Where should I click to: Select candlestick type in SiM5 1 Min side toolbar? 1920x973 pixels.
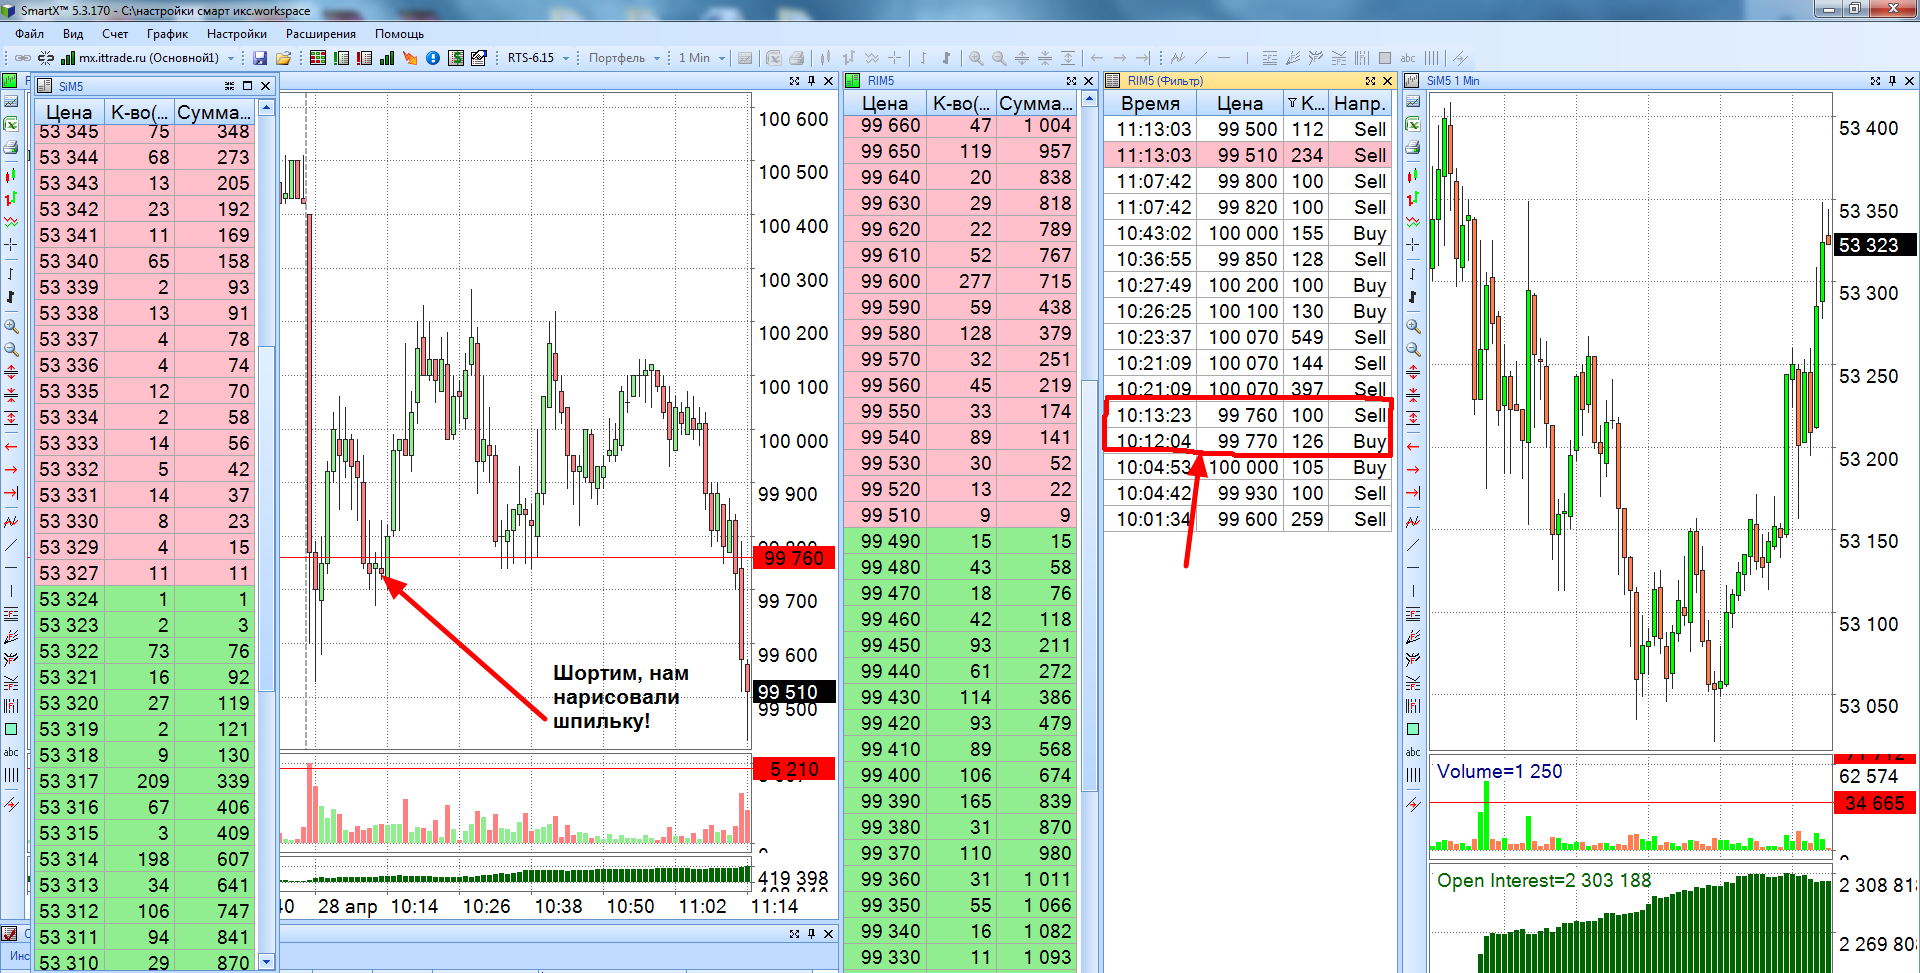coord(1412,175)
